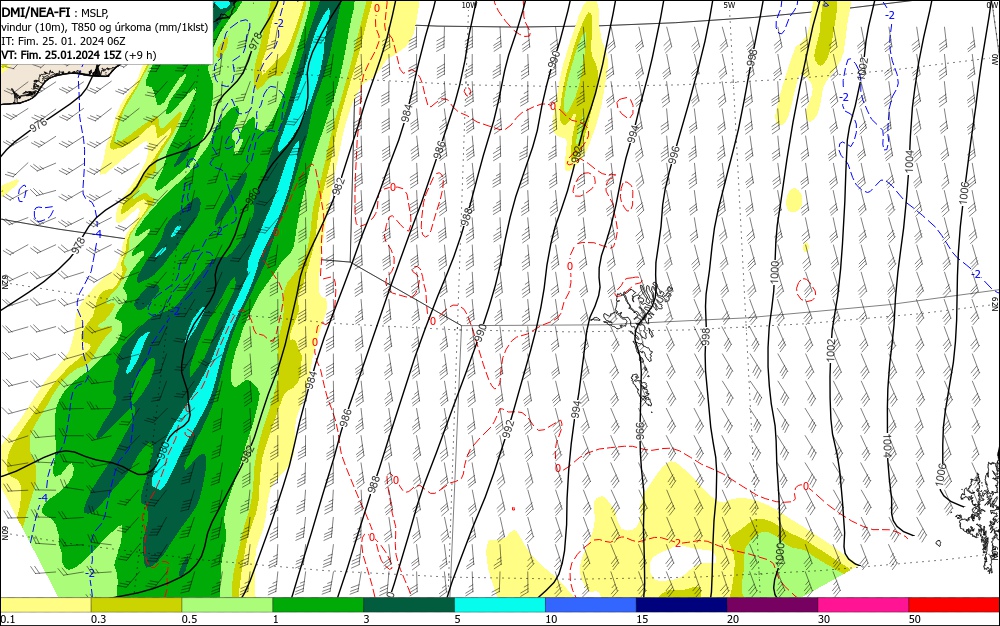
Task: Click the '50' legend scale value
Action: (x=915, y=619)
